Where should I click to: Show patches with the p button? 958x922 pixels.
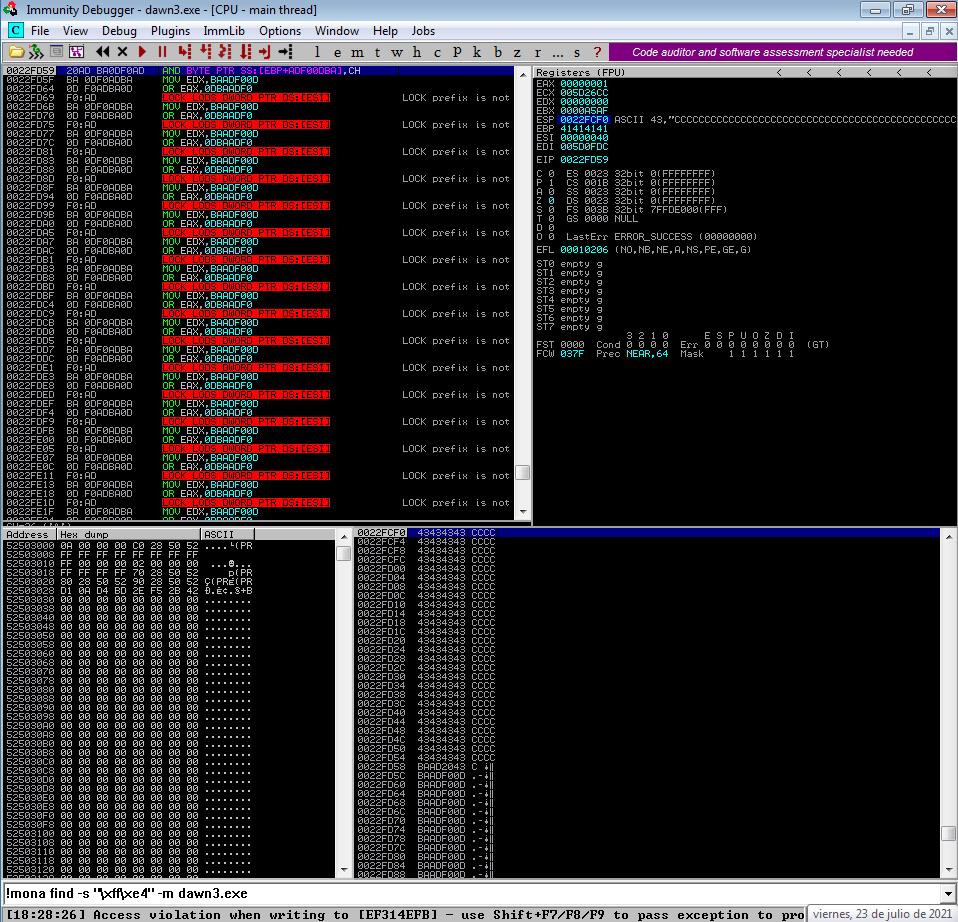pos(457,52)
